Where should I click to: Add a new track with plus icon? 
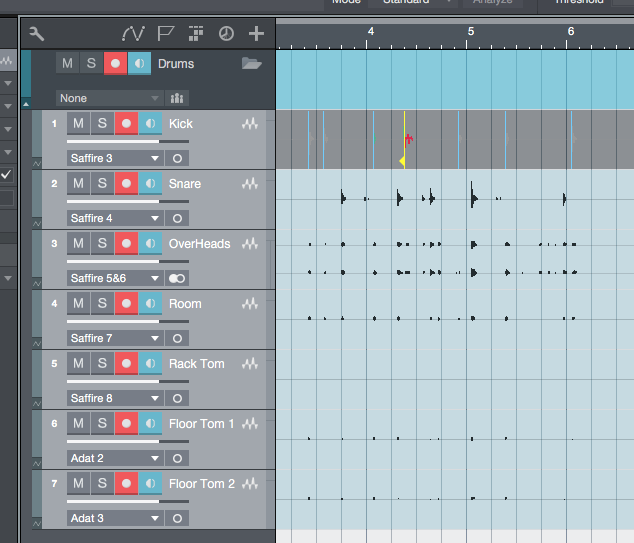256,33
